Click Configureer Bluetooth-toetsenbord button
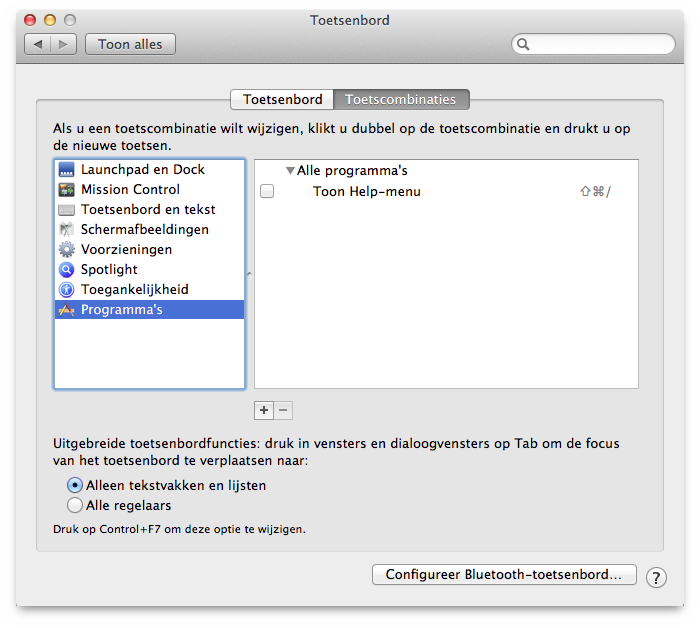This screenshot has height=628, width=700. [504, 574]
